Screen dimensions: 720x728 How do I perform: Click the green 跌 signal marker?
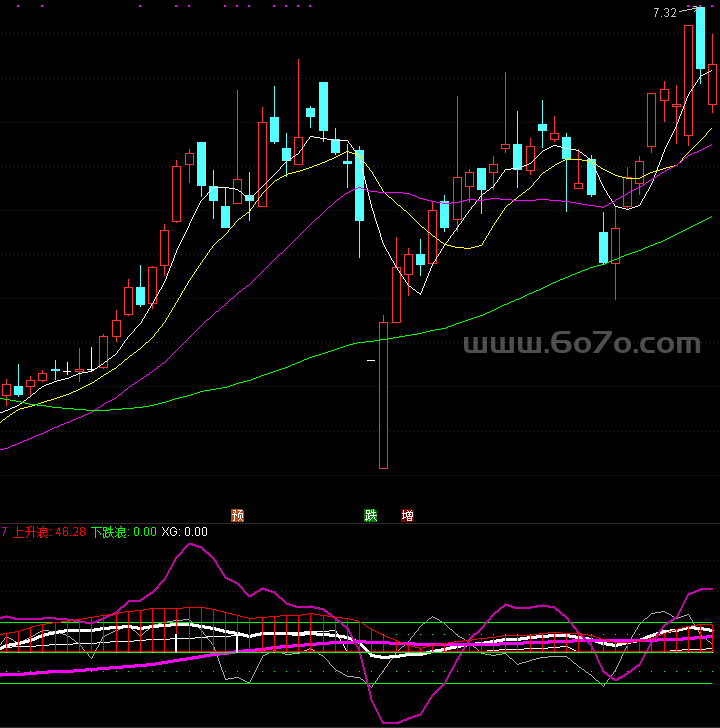pyautogui.click(x=370, y=515)
